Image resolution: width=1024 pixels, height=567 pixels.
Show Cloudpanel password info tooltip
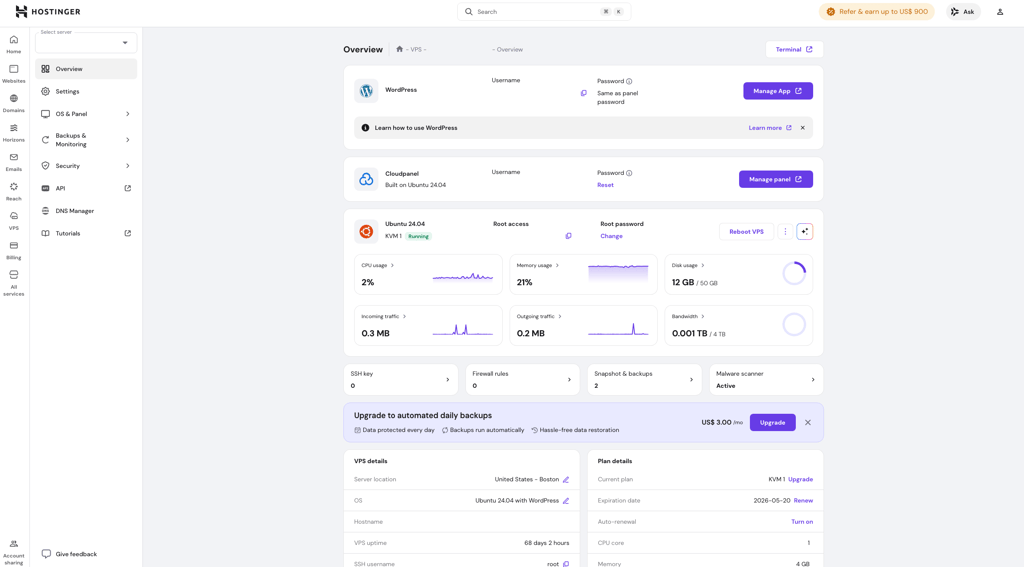point(629,173)
